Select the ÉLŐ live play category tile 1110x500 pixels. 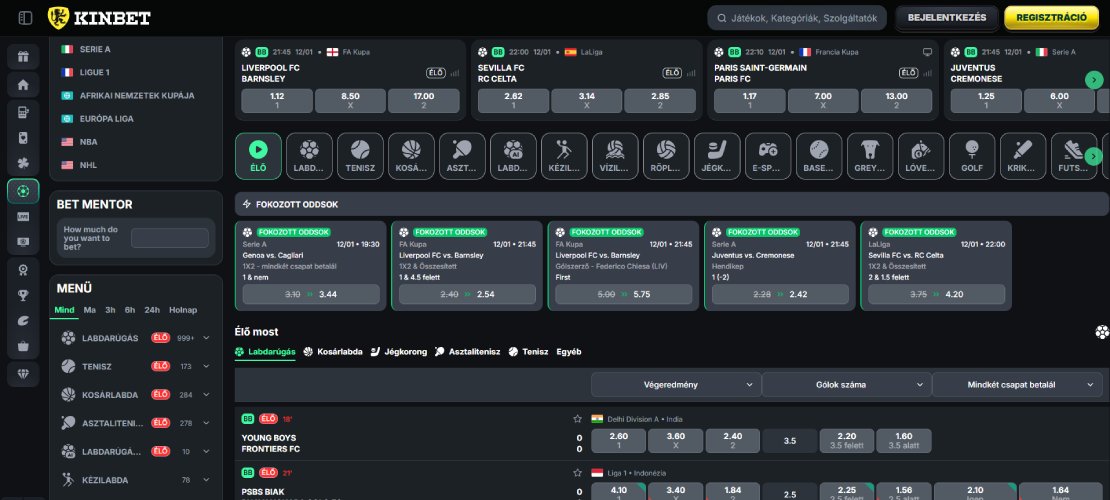(258, 156)
